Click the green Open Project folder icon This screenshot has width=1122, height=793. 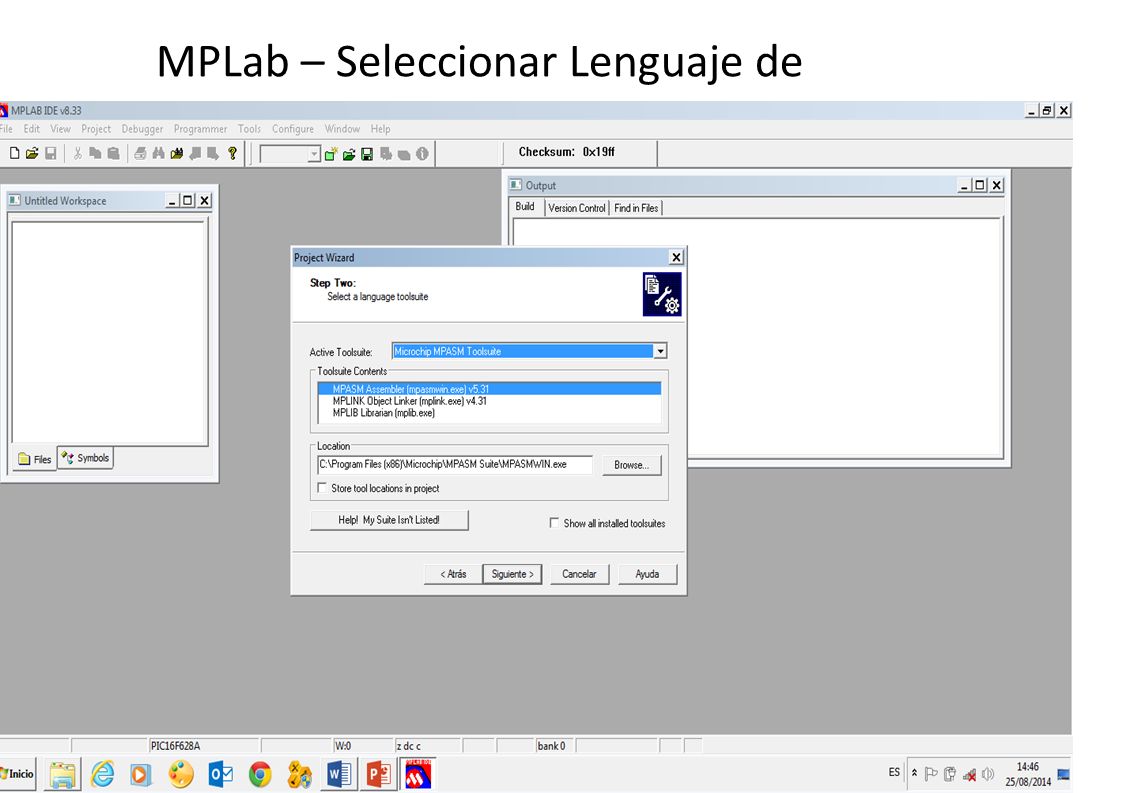[x=348, y=154]
